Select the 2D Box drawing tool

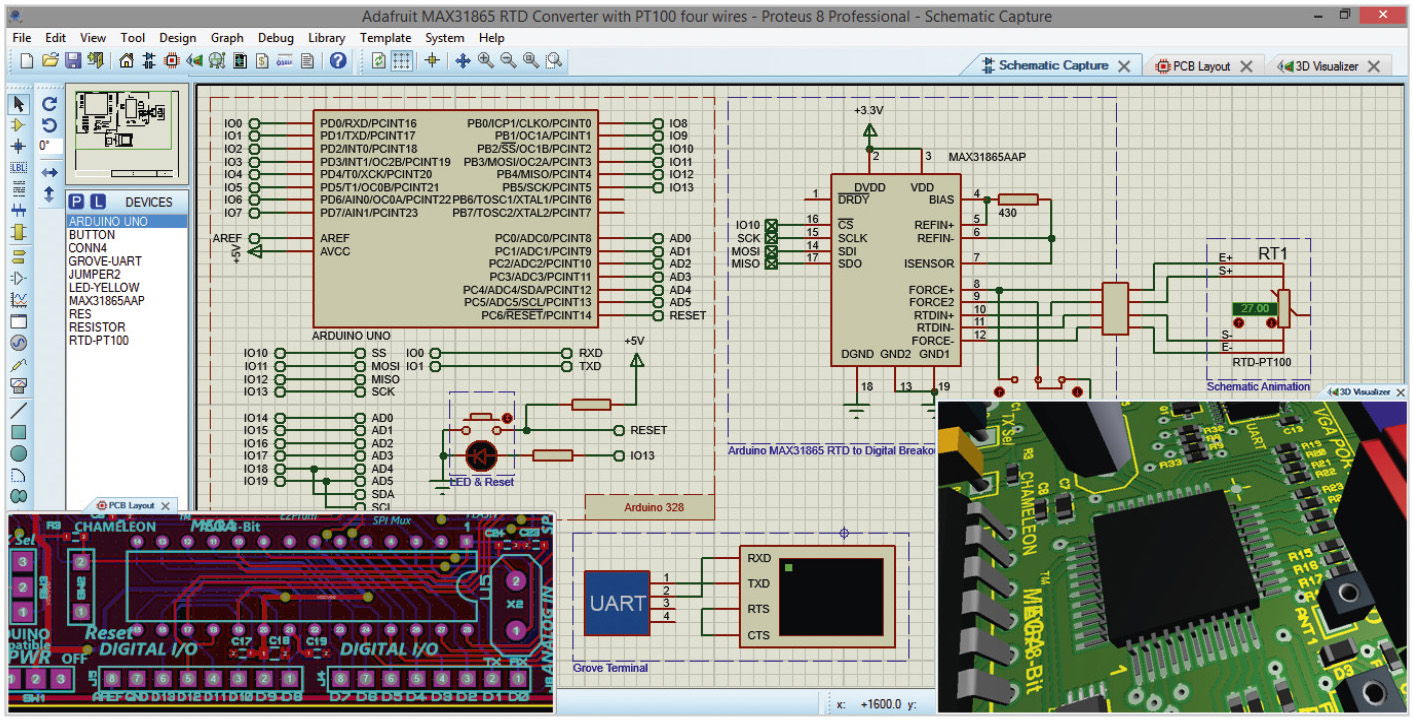coord(18,432)
